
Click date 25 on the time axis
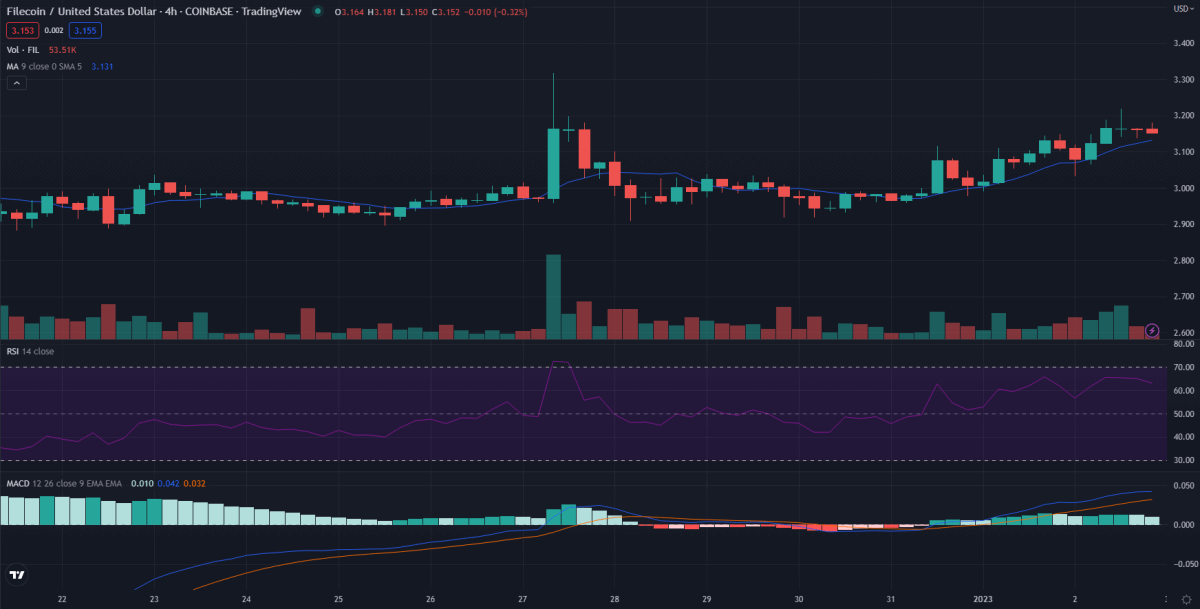[338, 599]
